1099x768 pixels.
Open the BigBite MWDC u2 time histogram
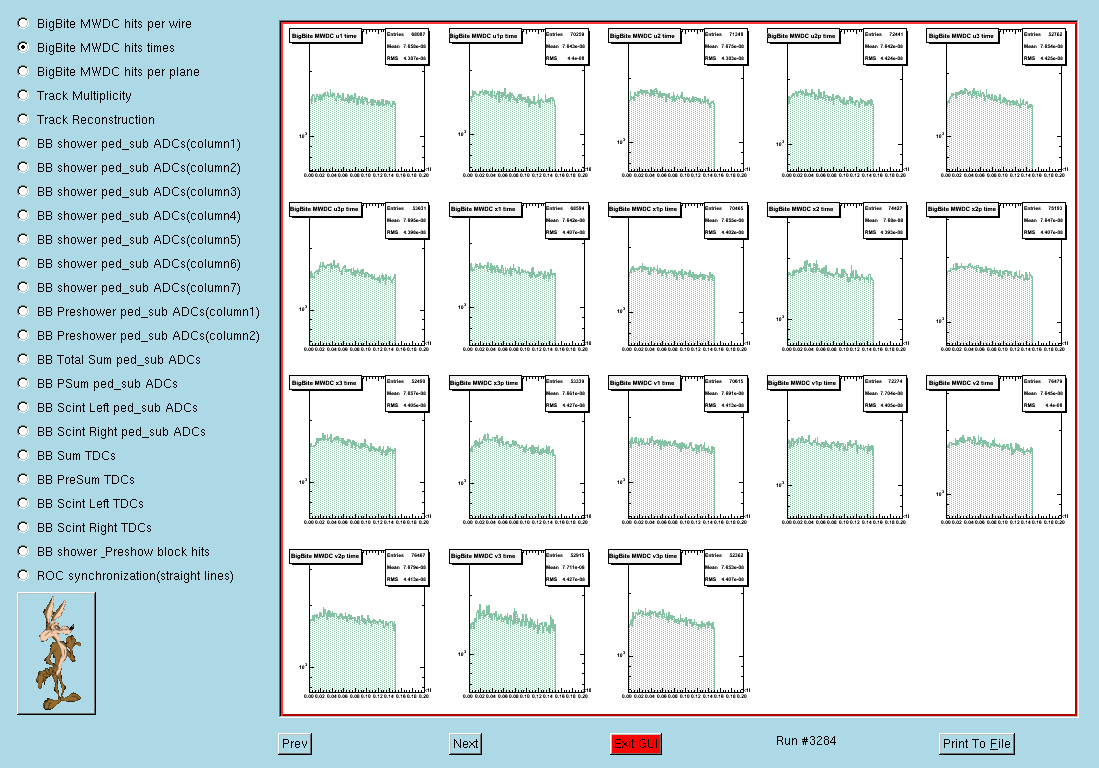click(x=677, y=103)
